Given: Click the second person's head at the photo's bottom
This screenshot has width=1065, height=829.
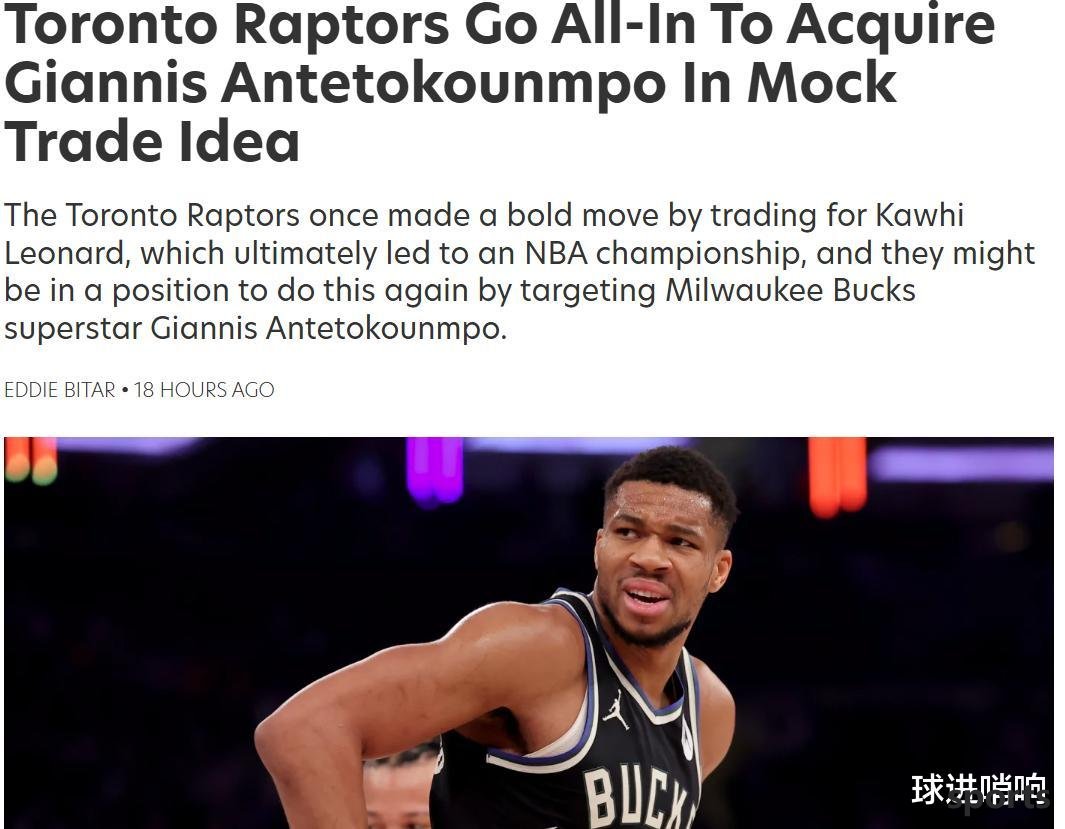Looking at the screenshot, I should pos(401,788).
